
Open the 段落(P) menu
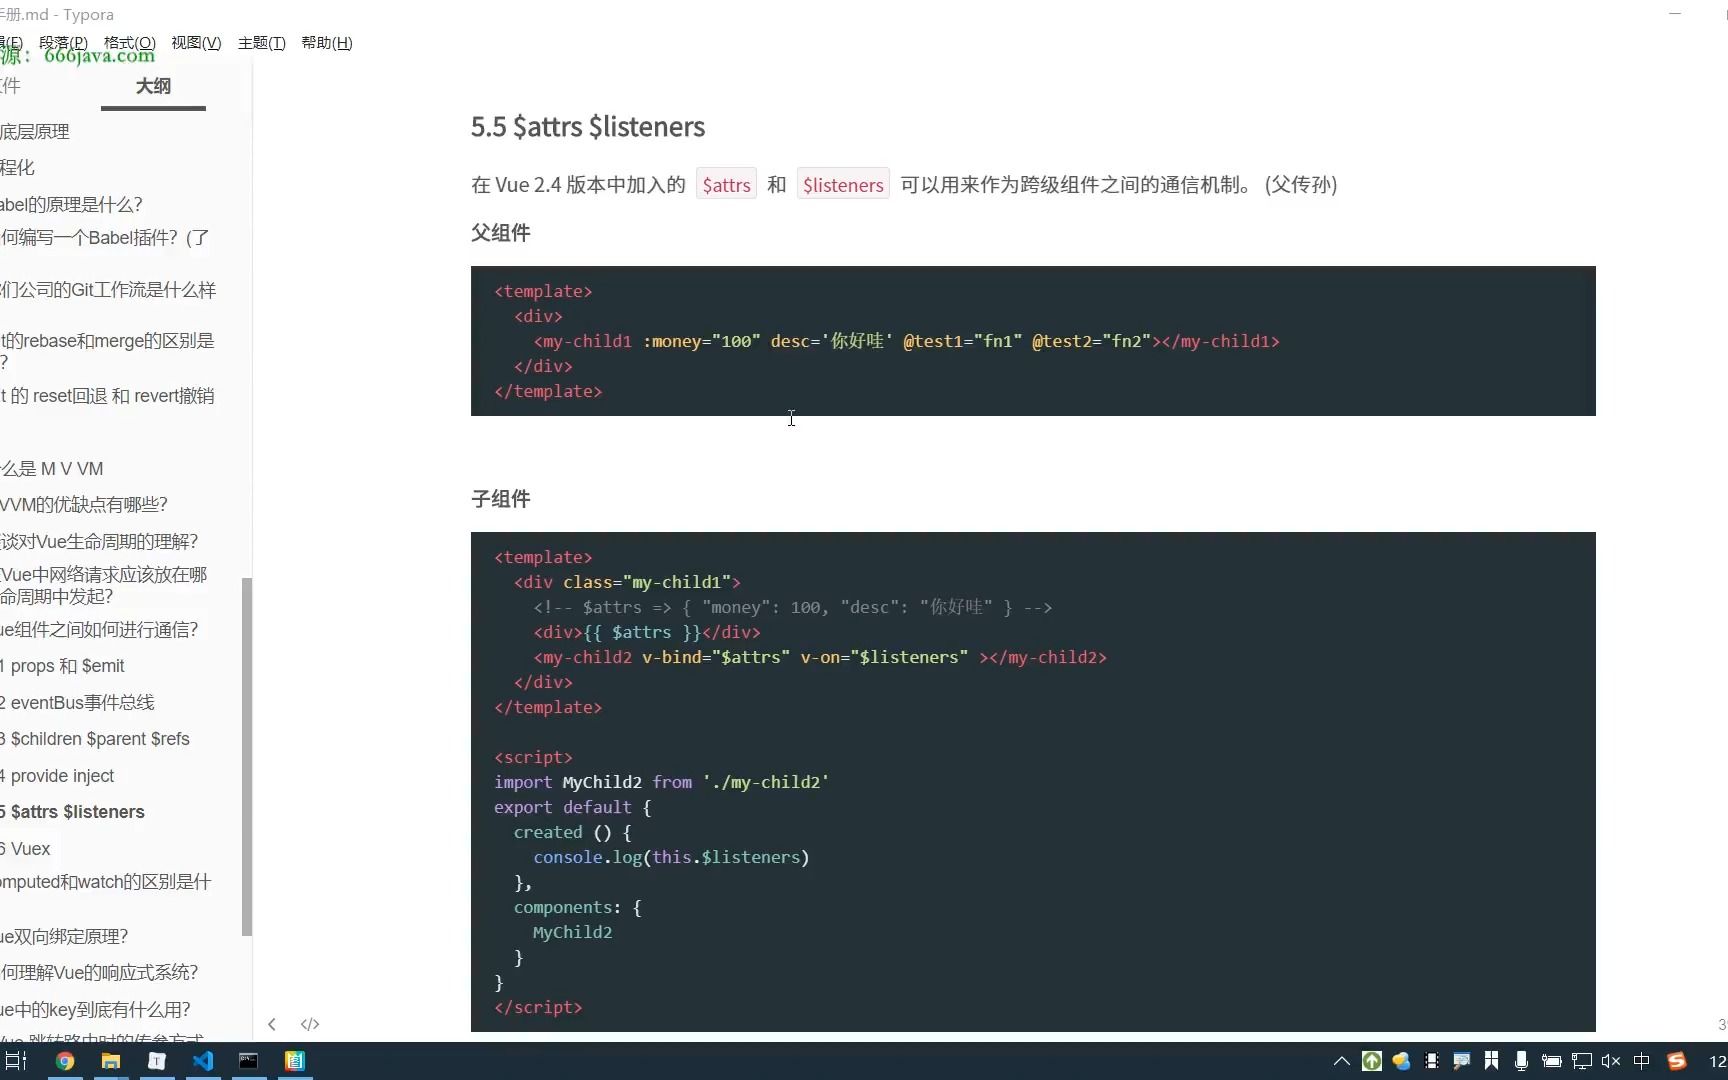pos(63,43)
